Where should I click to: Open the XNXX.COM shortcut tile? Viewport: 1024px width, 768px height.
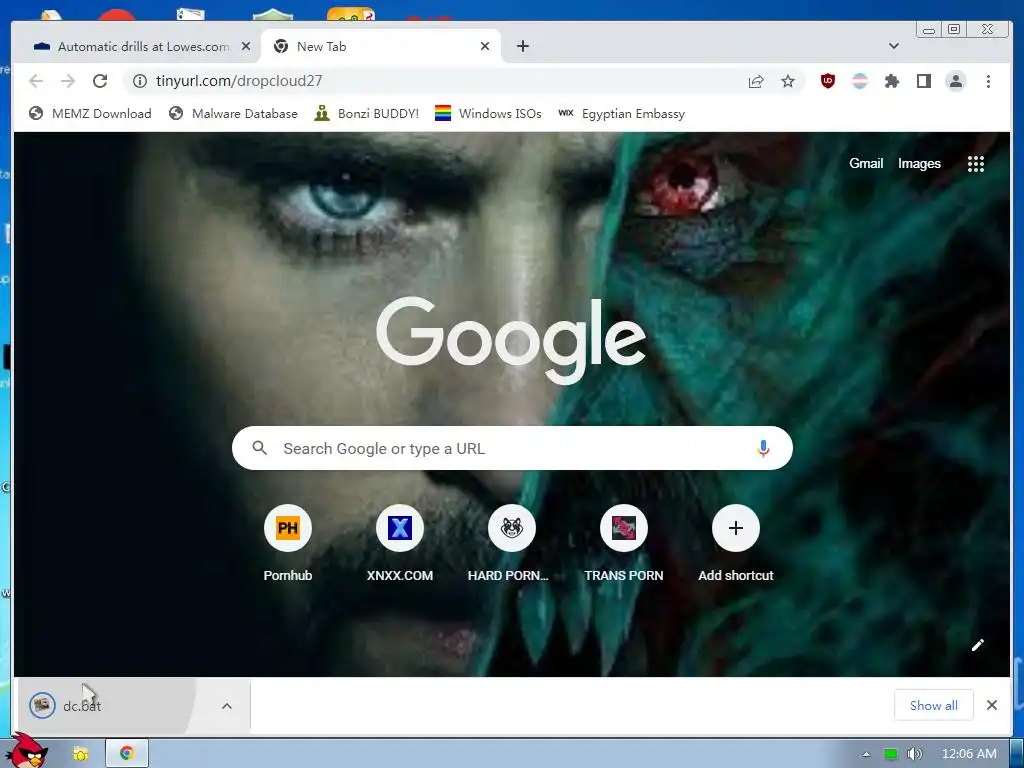click(400, 543)
